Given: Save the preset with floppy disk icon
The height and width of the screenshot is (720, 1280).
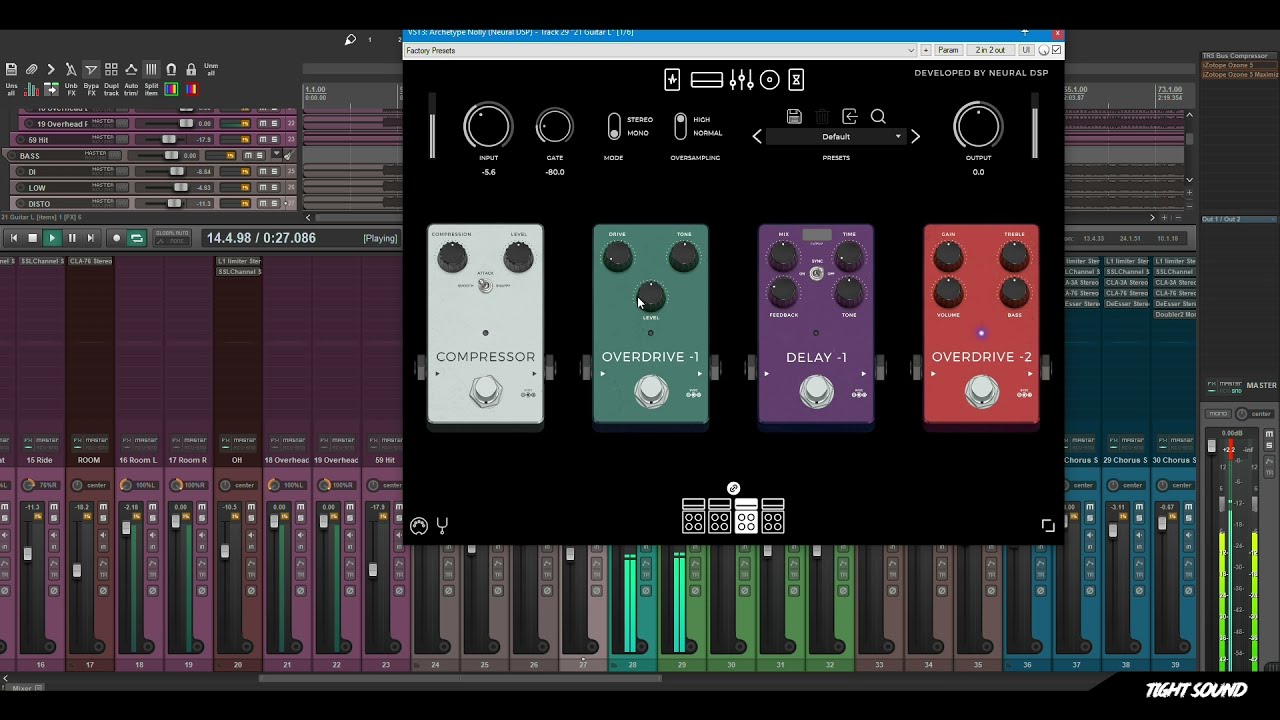Looking at the screenshot, I should coord(794,117).
